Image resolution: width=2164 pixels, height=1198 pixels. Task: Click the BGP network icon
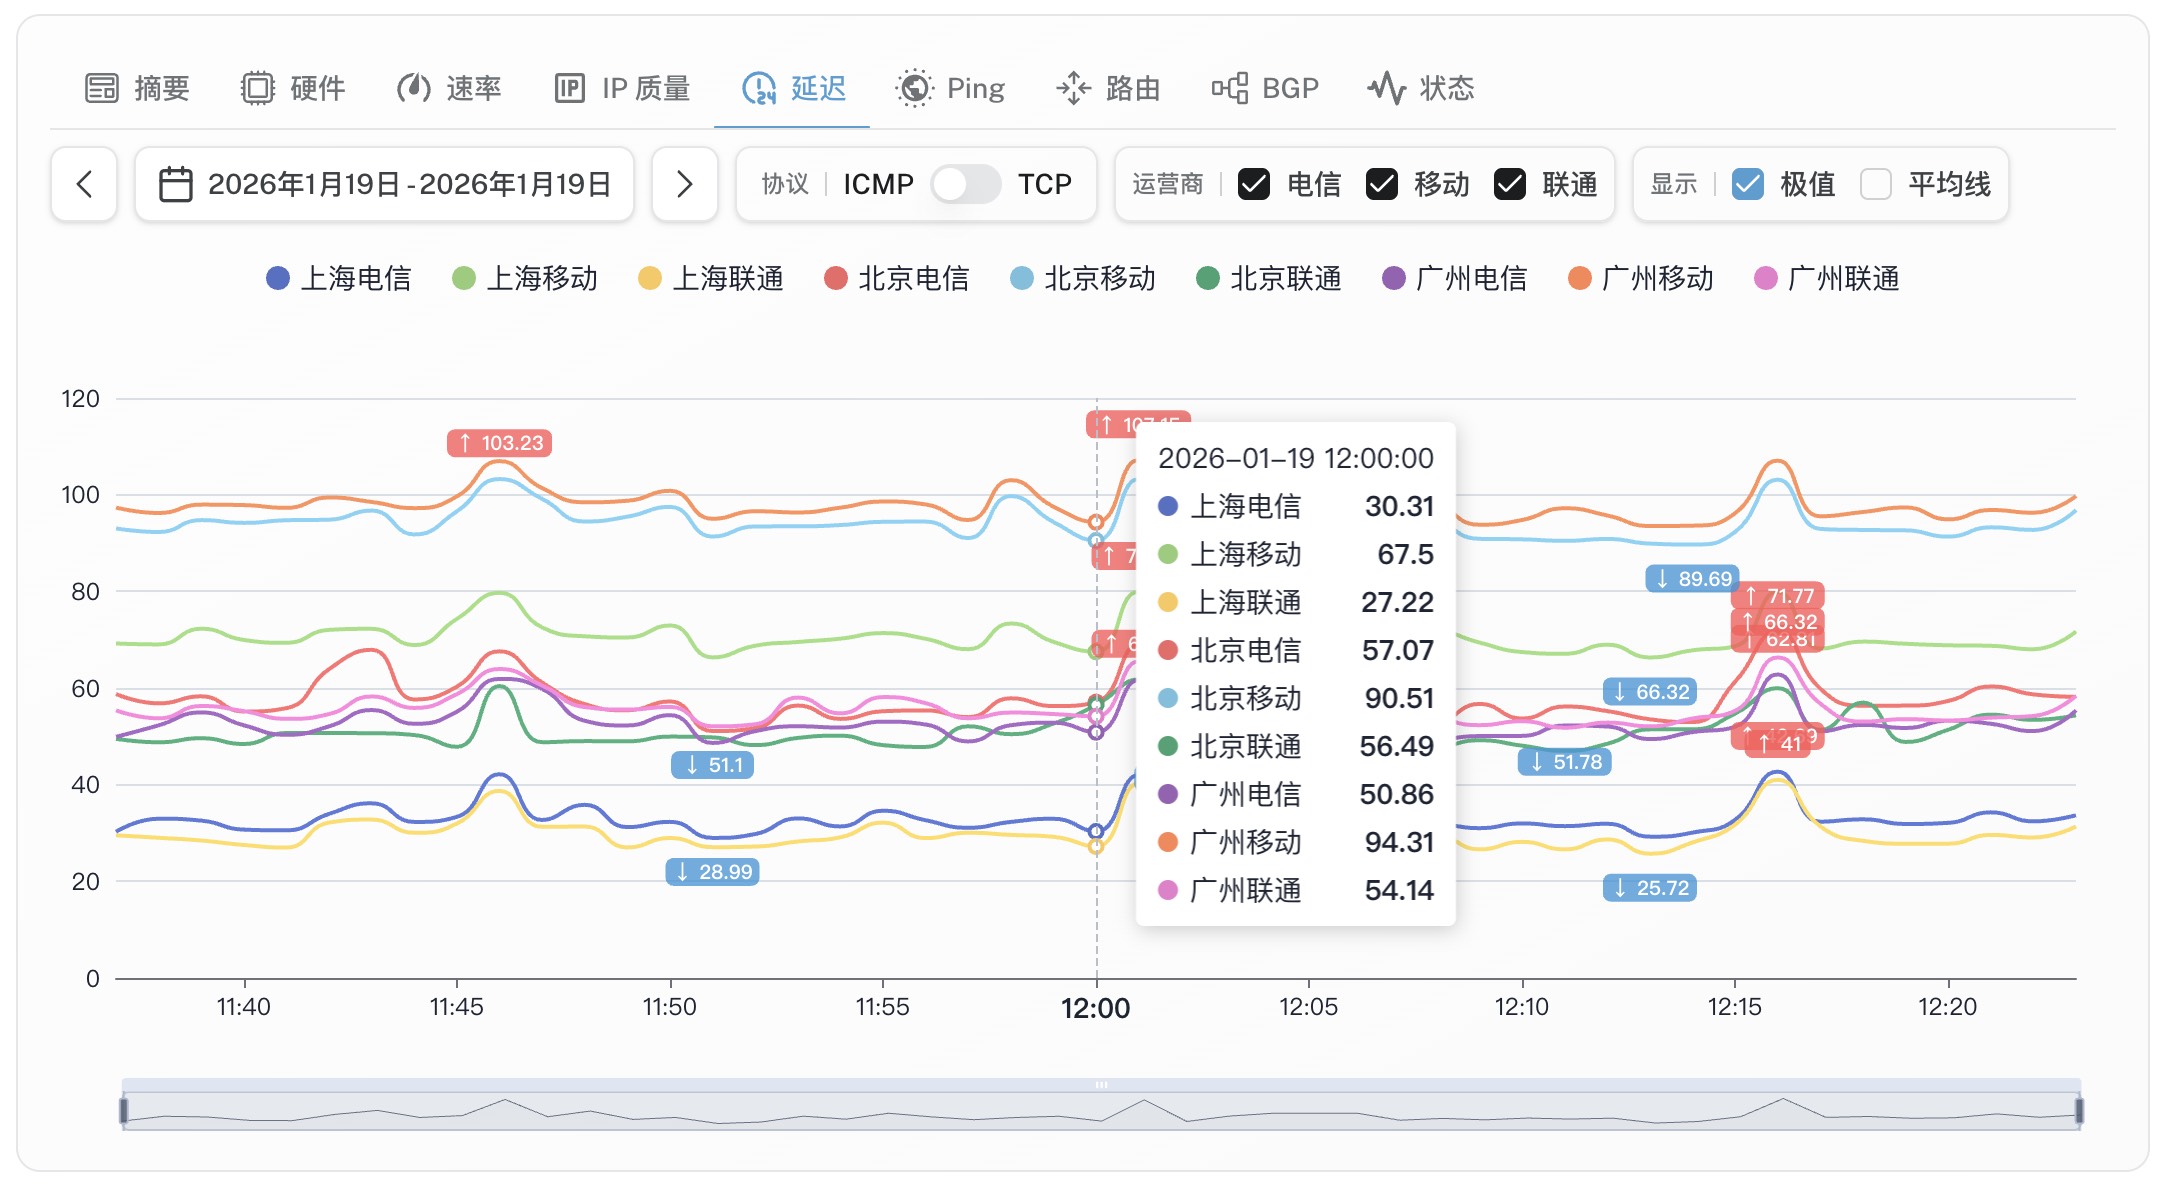(1229, 88)
